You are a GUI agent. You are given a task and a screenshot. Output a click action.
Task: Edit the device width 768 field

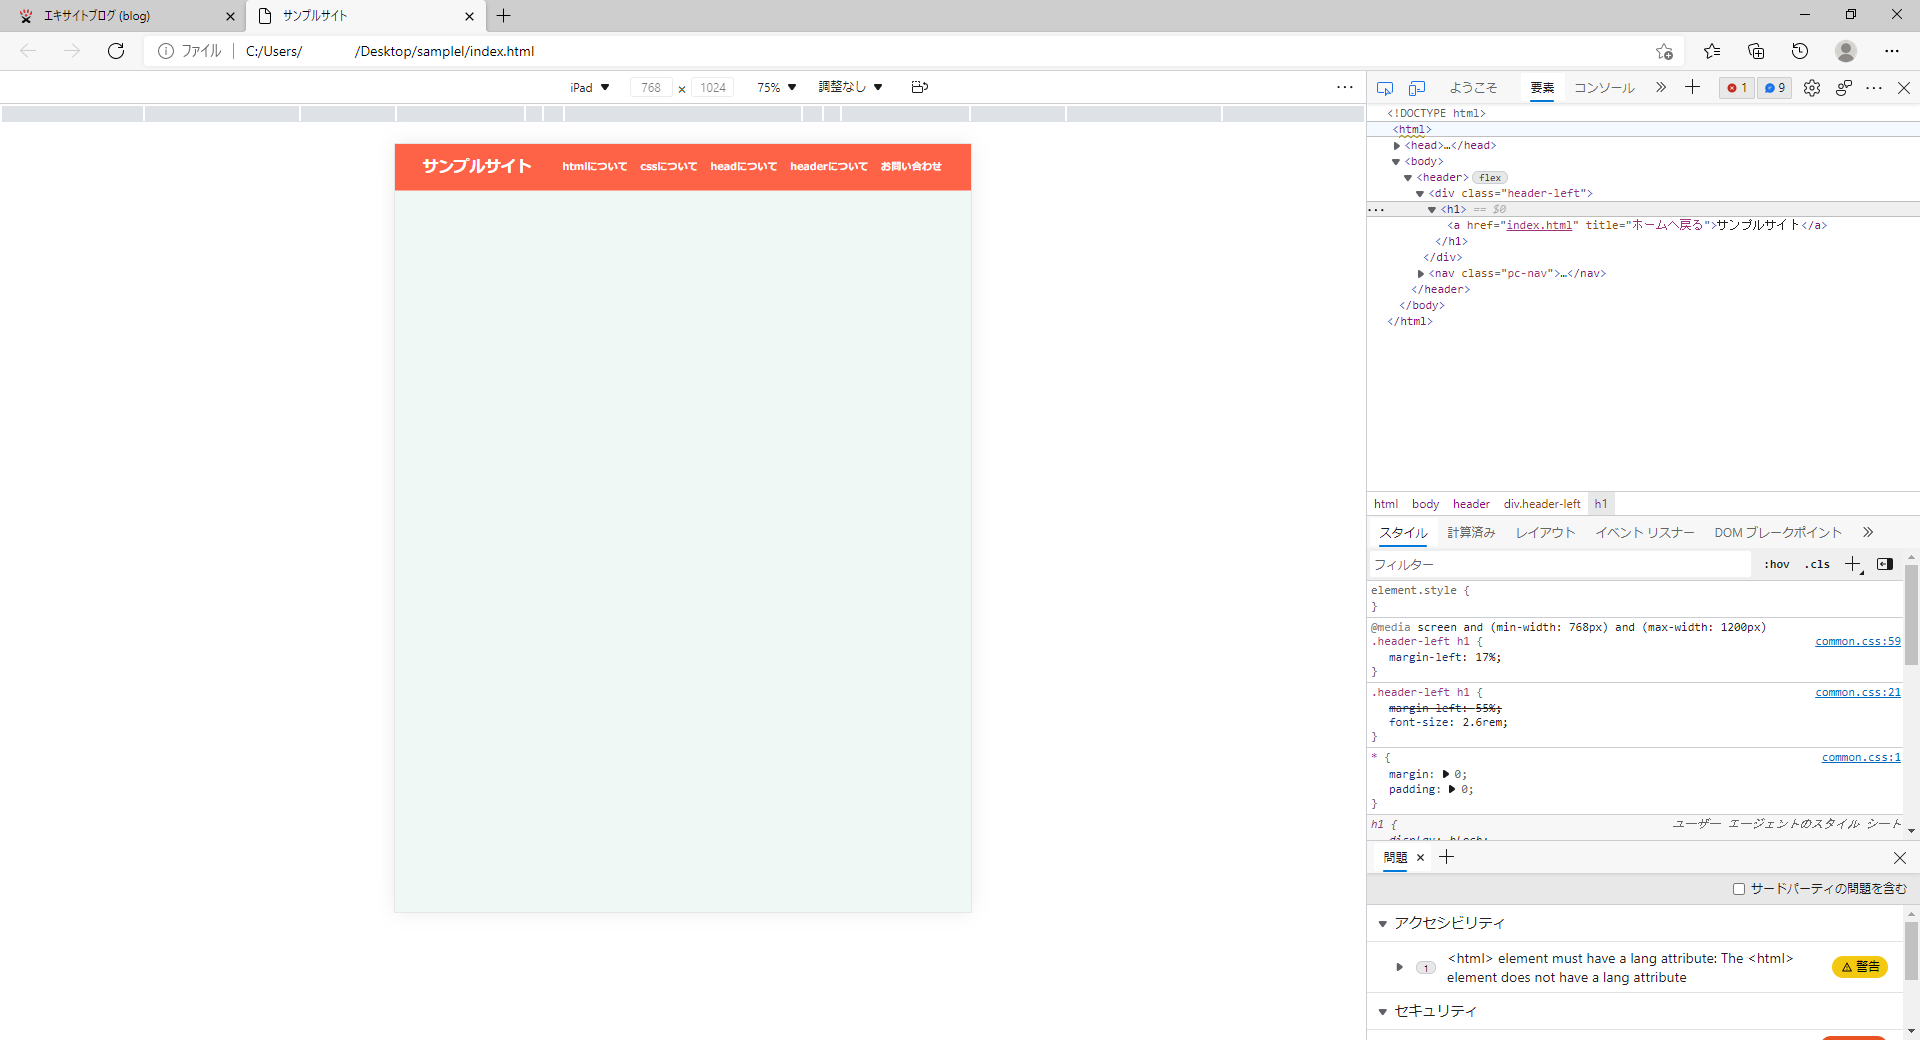pos(651,88)
